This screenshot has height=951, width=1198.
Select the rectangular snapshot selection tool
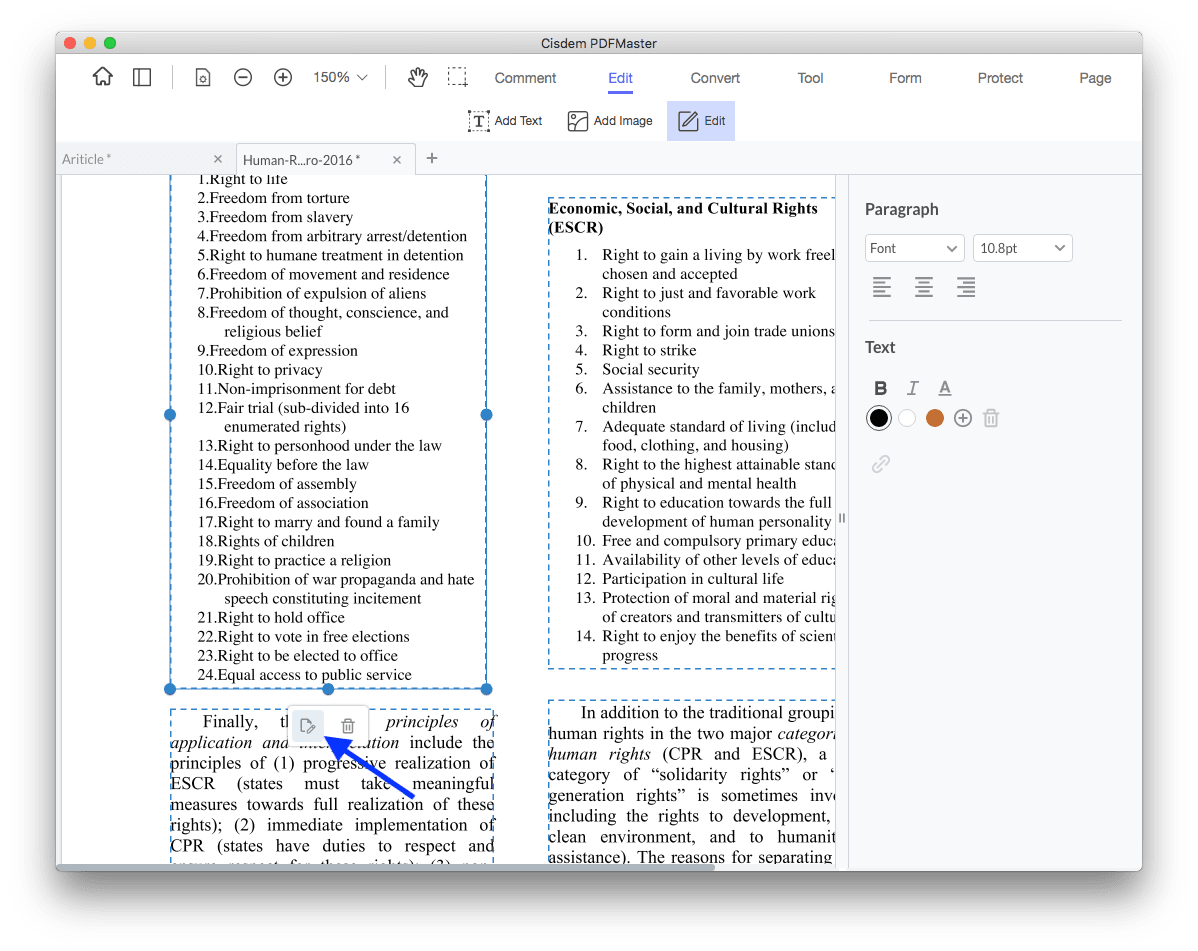coord(457,76)
